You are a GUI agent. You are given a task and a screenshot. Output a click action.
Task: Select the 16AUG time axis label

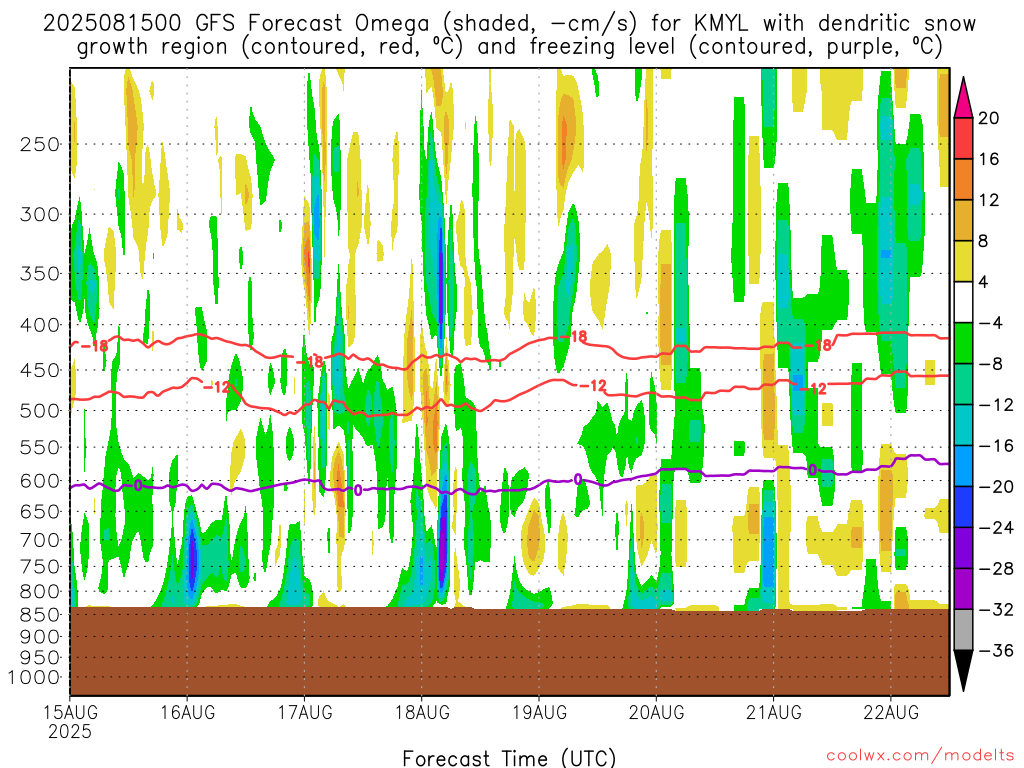187,712
